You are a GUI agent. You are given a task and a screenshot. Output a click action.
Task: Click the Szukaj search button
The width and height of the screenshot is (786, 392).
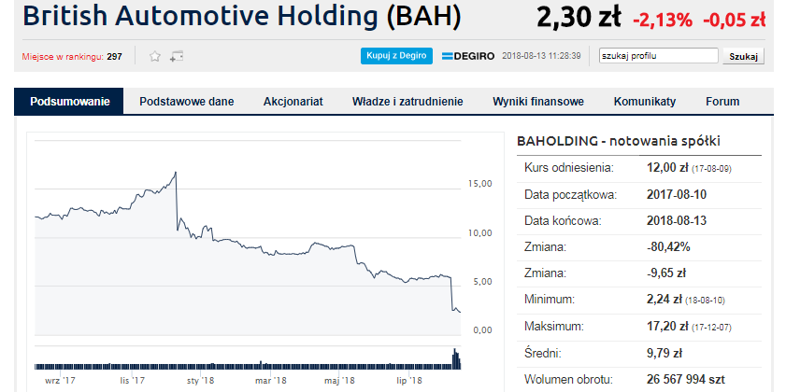pyautogui.click(x=743, y=56)
